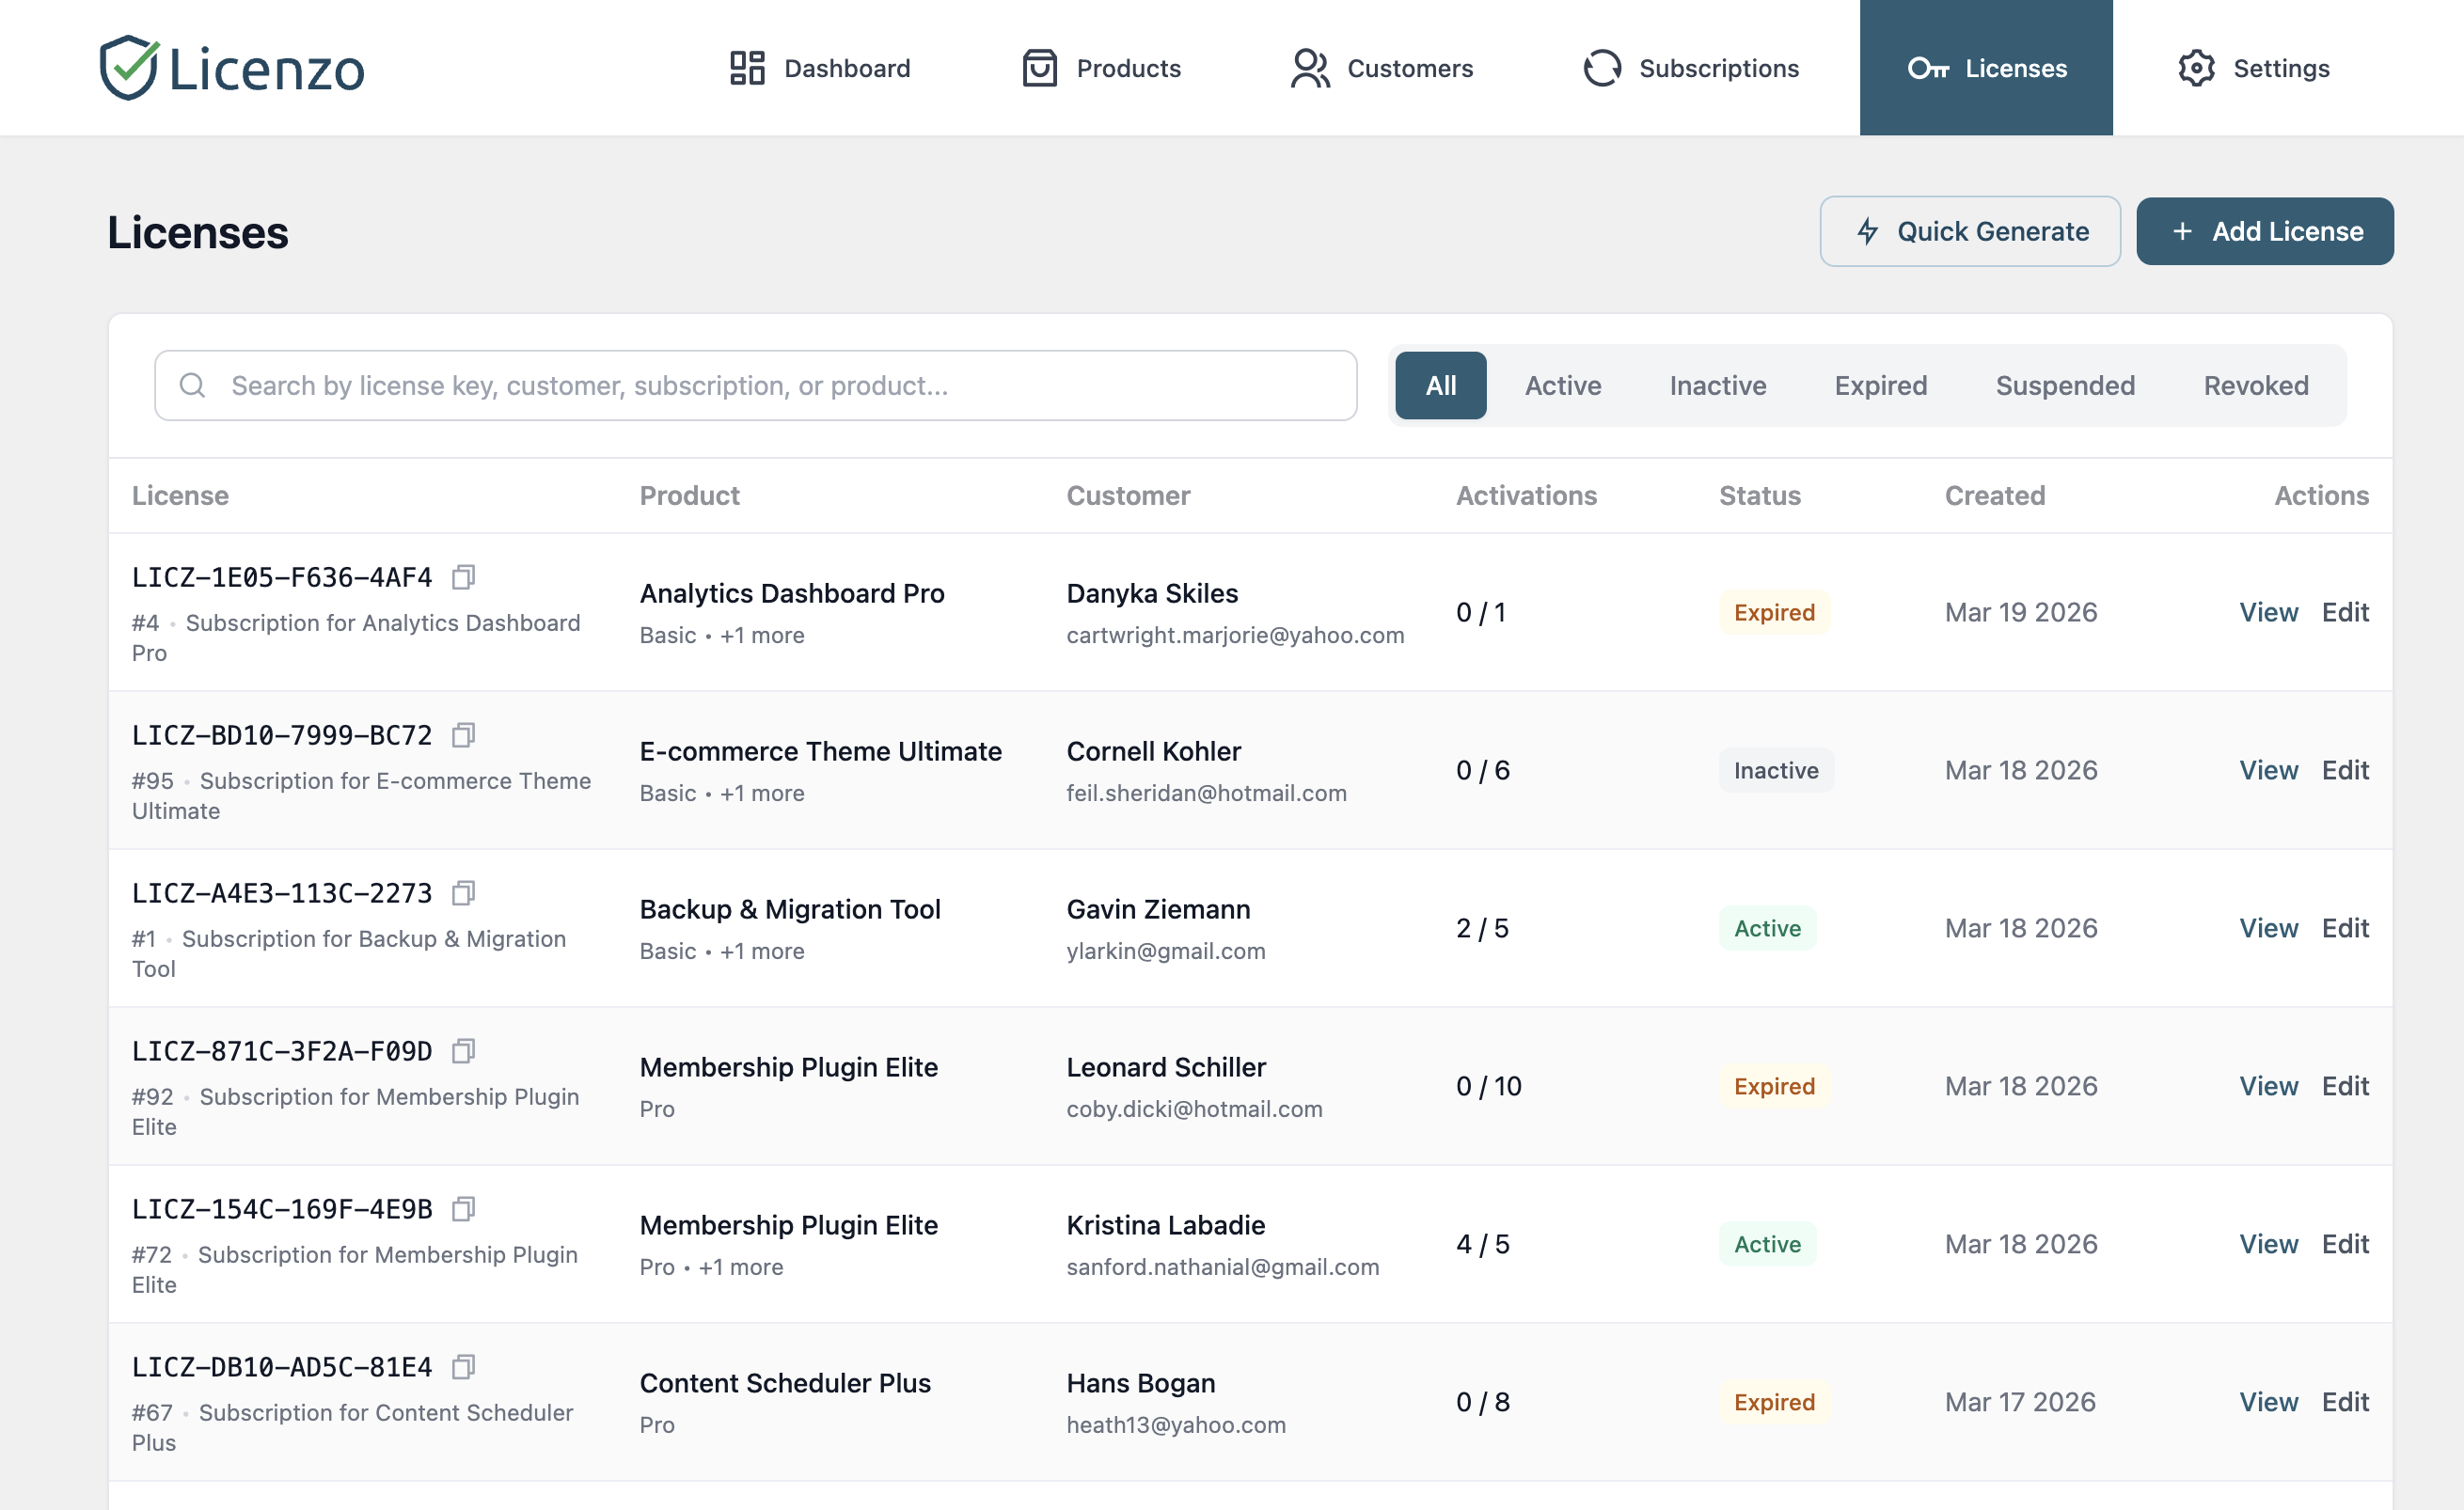This screenshot has width=2464, height=1510.
Task: Edit Hans Bogan's Content Scheduler license
Action: (x=2345, y=1401)
